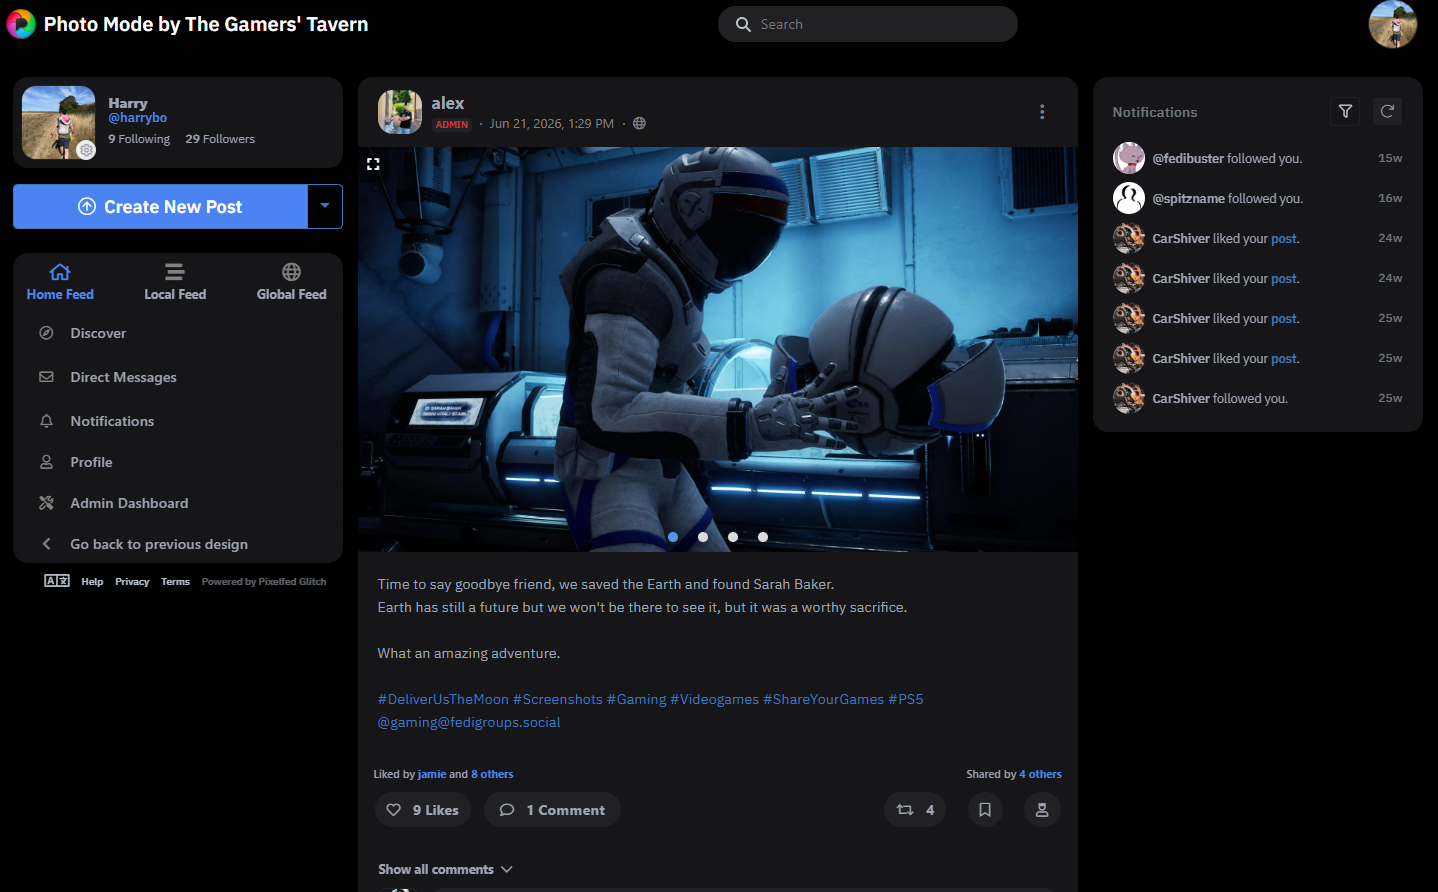
Task: Click the Terms footer link
Action: (x=175, y=581)
